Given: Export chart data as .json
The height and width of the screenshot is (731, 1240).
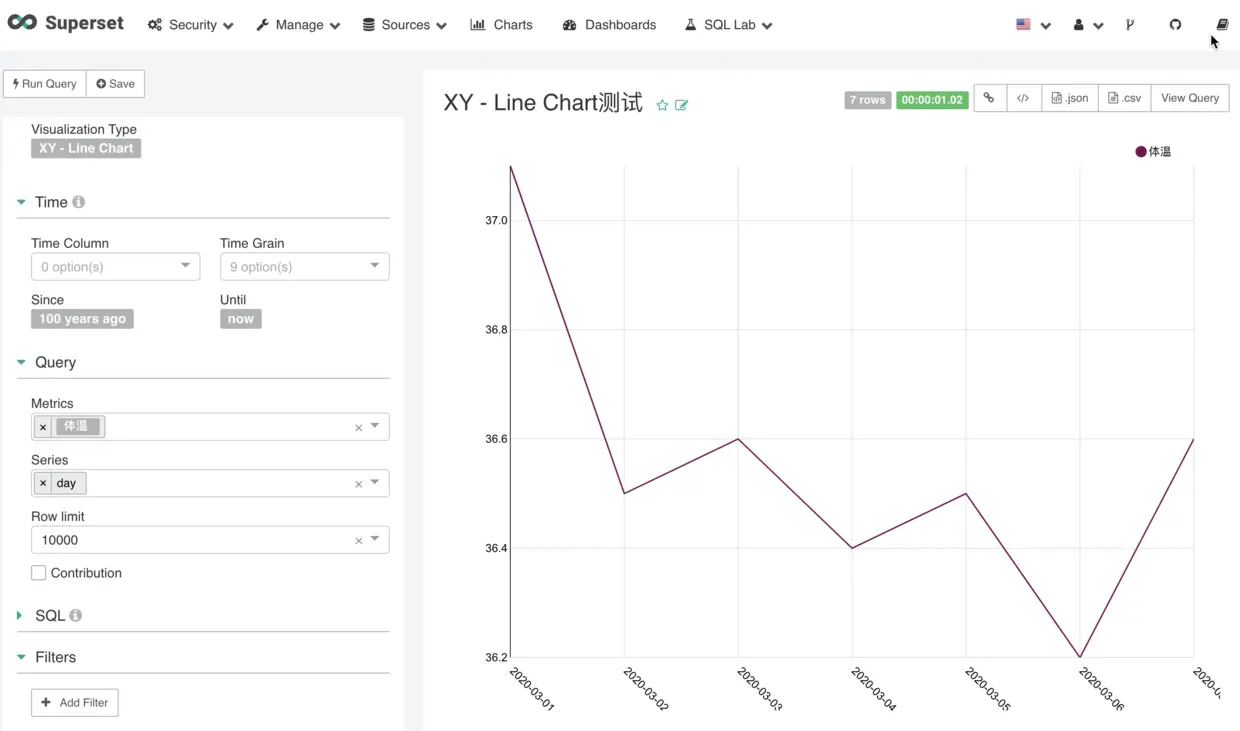Looking at the screenshot, I should point(1070,98).
